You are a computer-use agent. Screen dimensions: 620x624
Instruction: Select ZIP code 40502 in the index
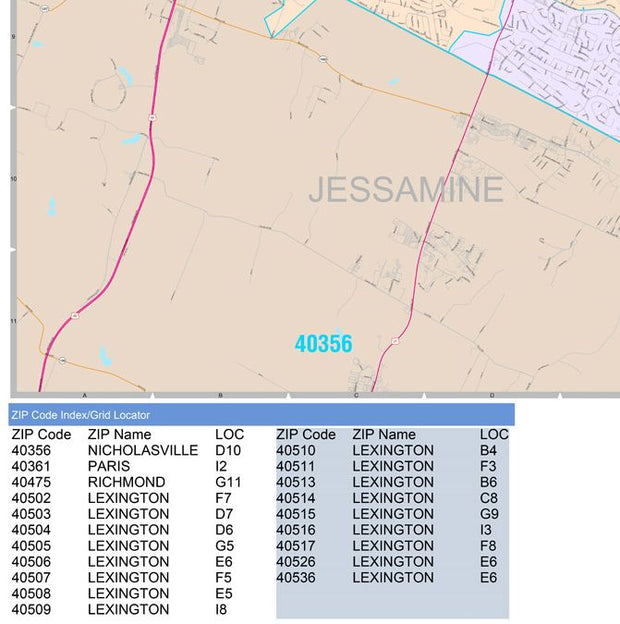click(x=36, y=498)
